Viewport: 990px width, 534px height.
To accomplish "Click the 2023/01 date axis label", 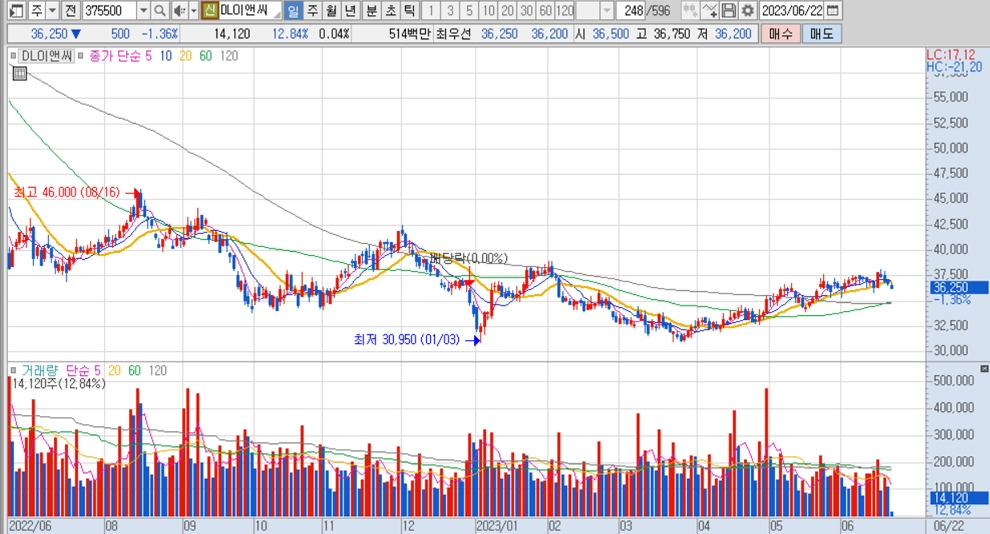I will point(497,526).
